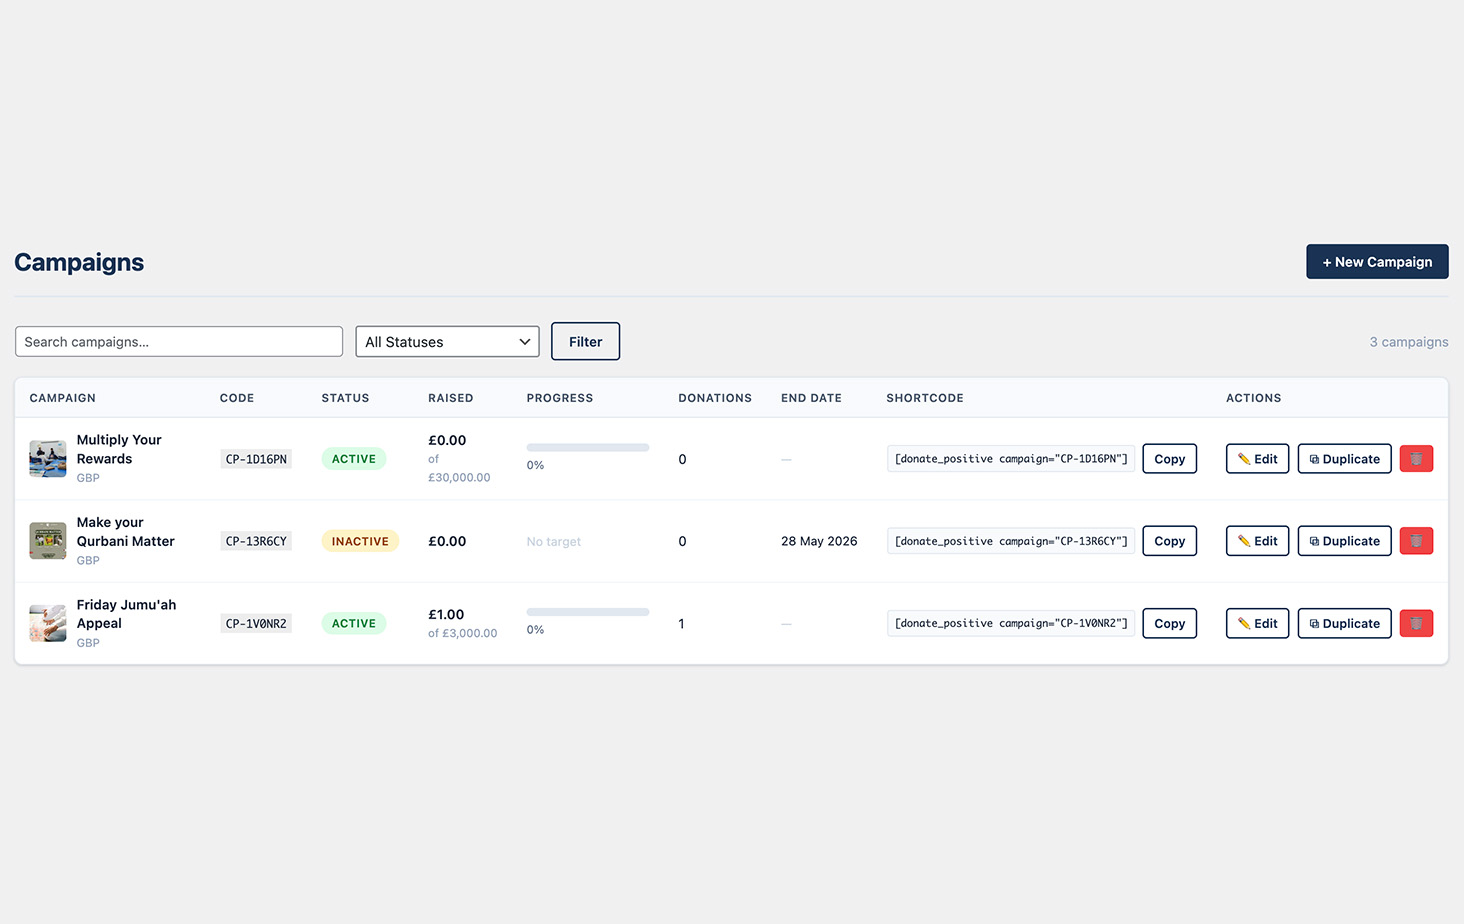Duplicate the Multiply Your Rewards campaign

tap(1344, 459)
